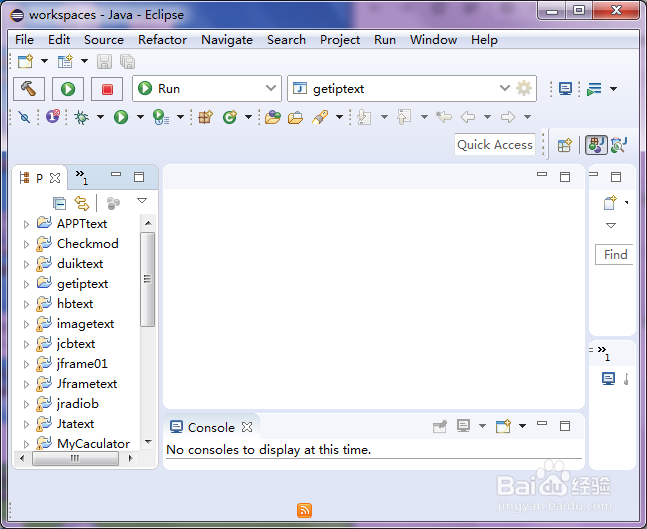
Task: Click the Open Perspective icon
Action: 564,145
